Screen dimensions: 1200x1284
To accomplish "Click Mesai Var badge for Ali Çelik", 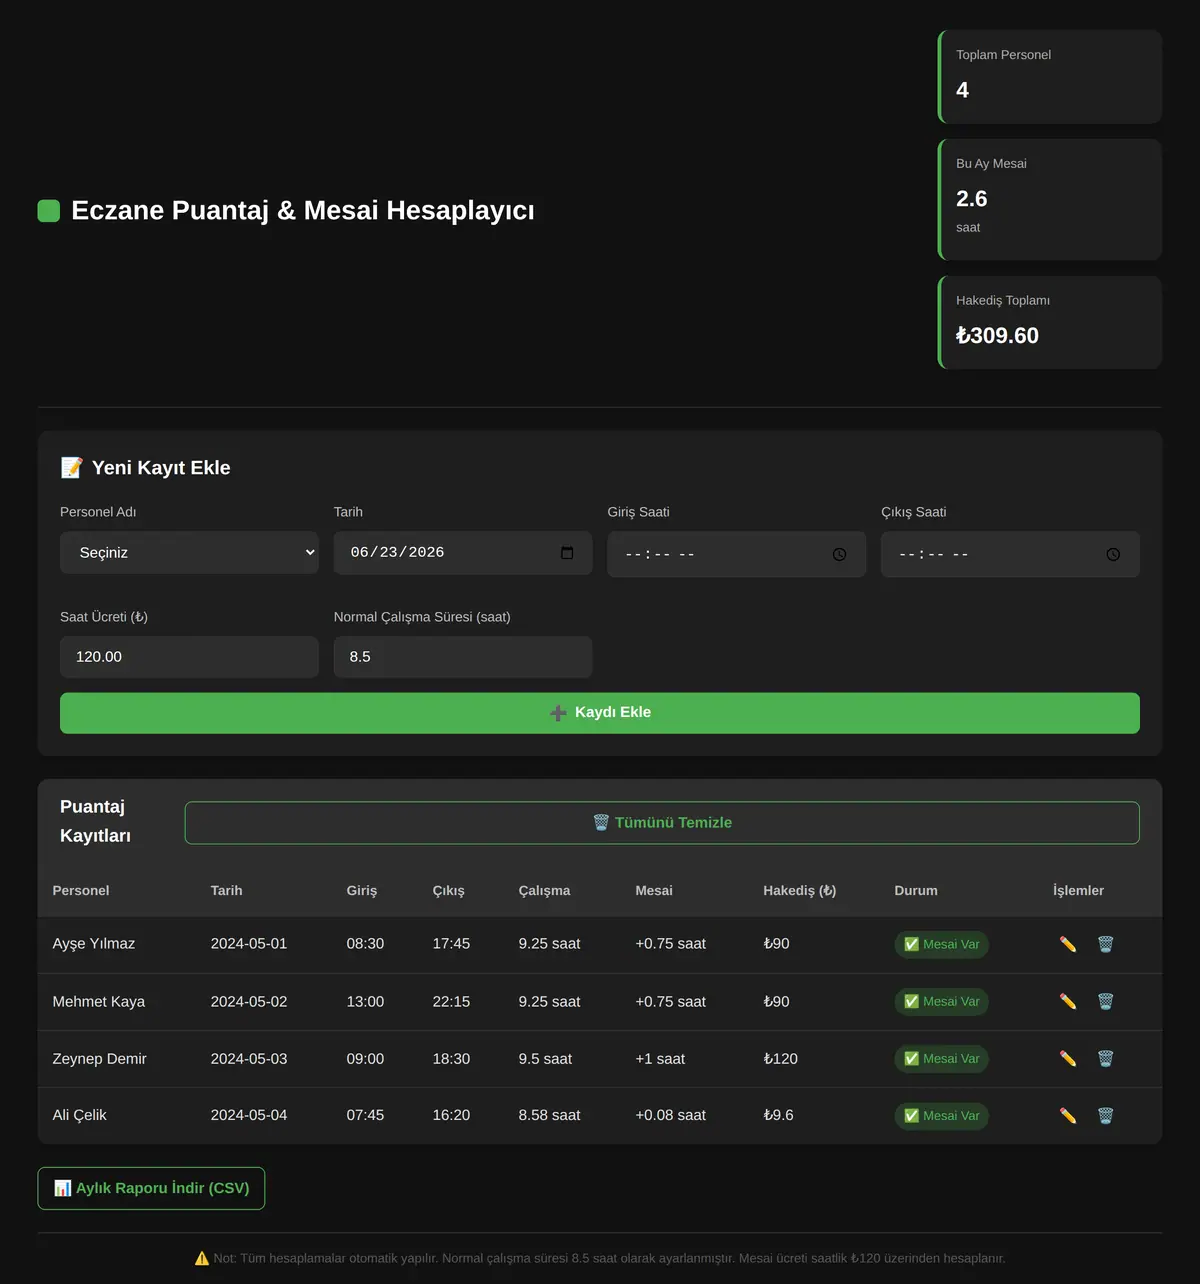I will pos(941,1115).
